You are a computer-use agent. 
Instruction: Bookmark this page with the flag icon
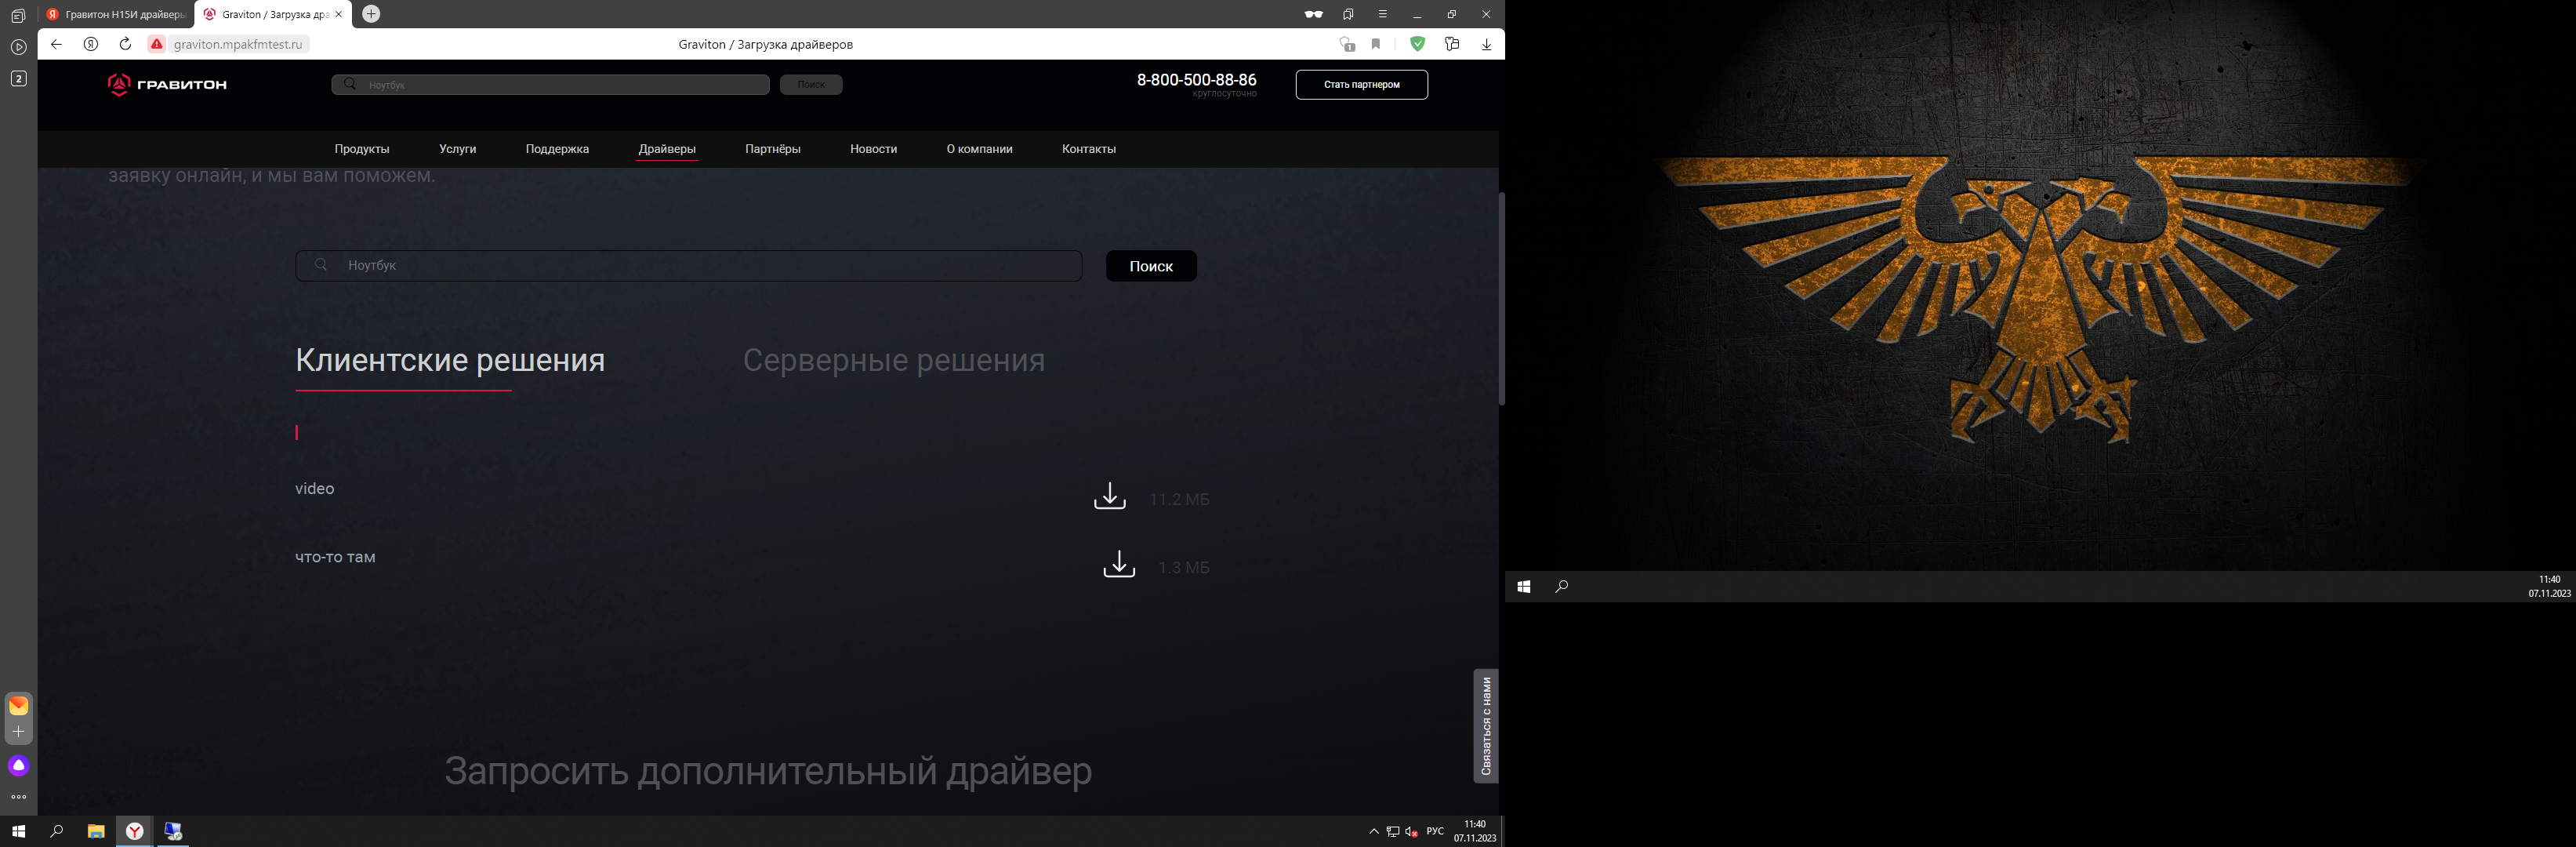[x=1376, y=44]
